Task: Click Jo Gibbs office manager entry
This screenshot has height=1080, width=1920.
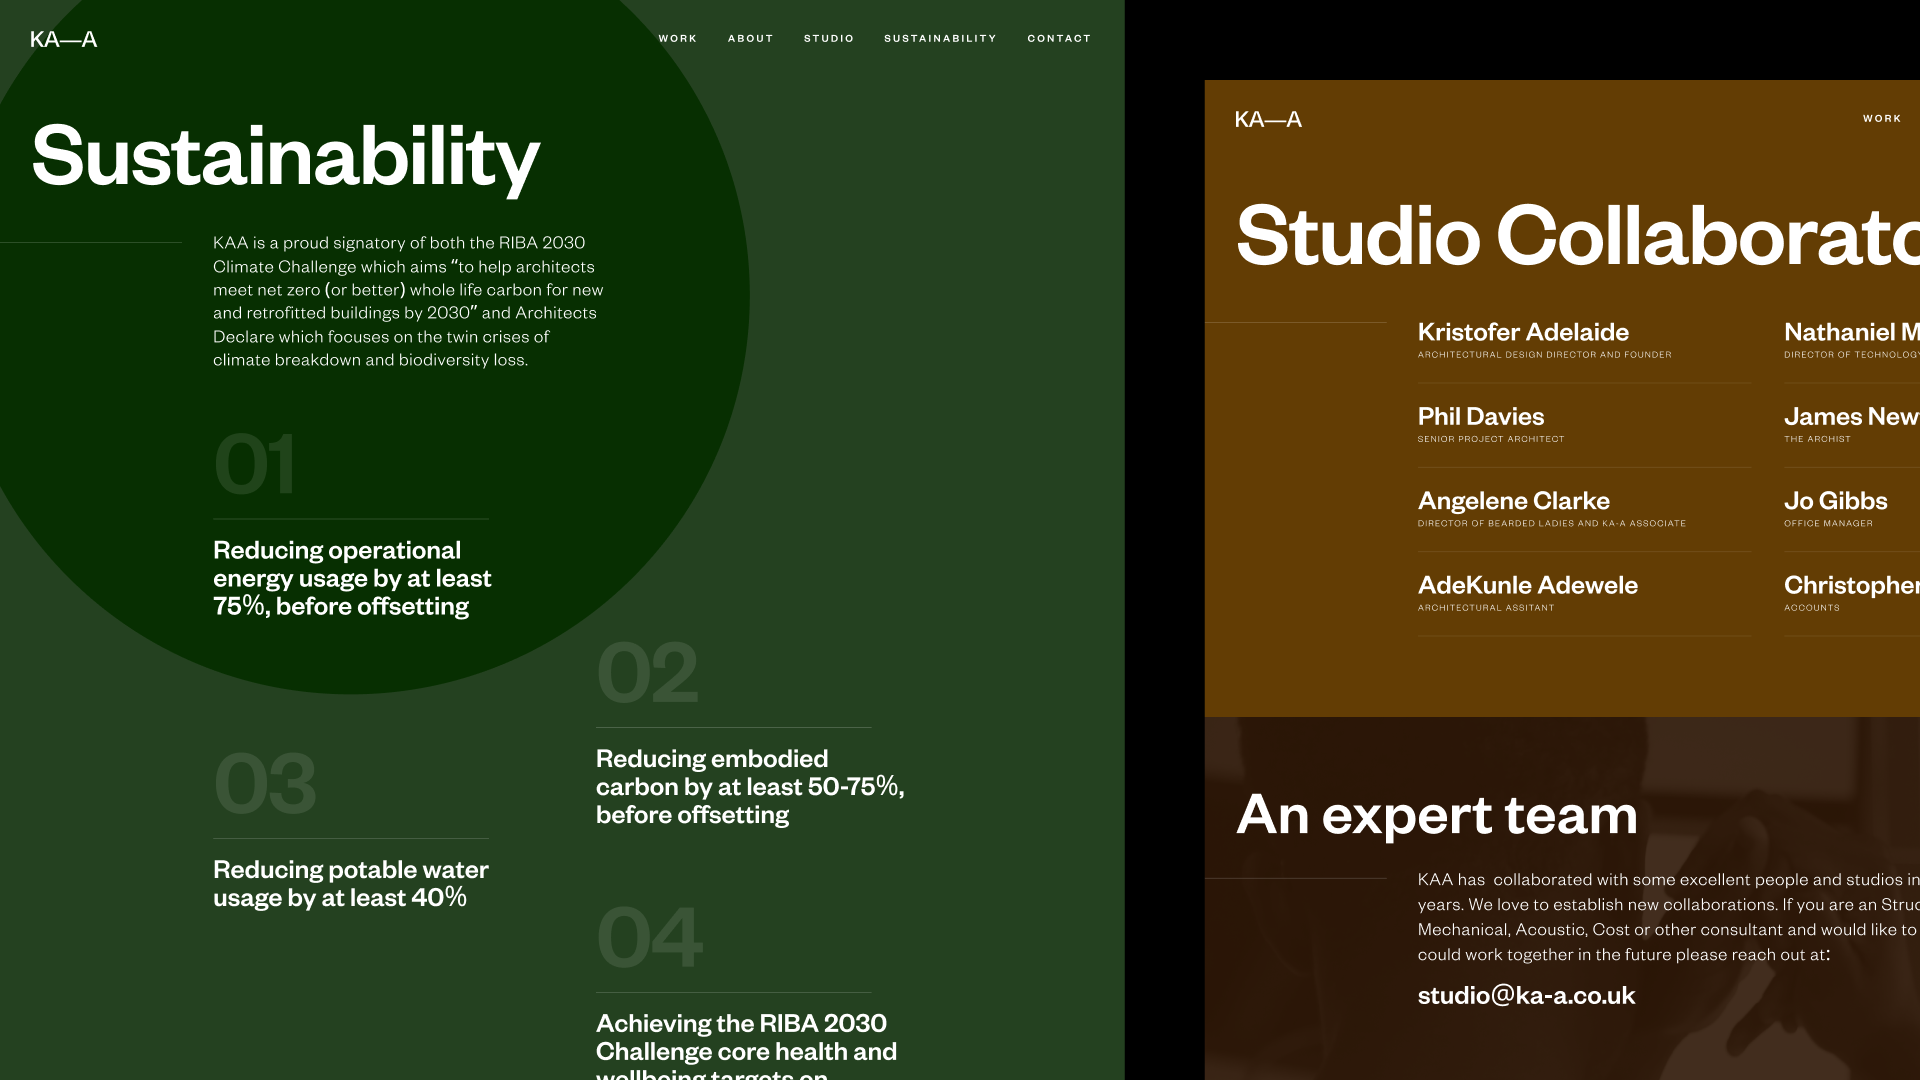Action: click(1835, 501)
